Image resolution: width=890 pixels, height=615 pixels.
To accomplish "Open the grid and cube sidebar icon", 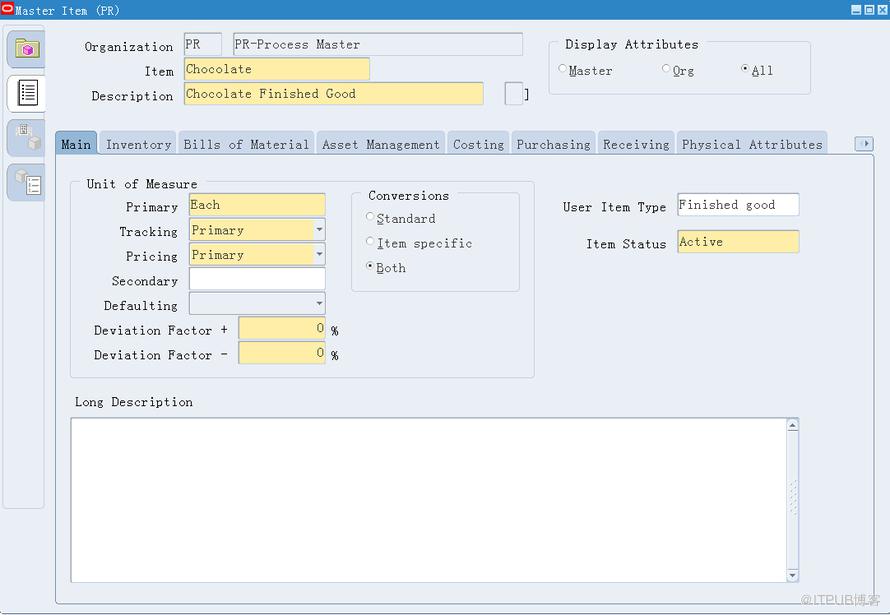I will pos(27,137).
